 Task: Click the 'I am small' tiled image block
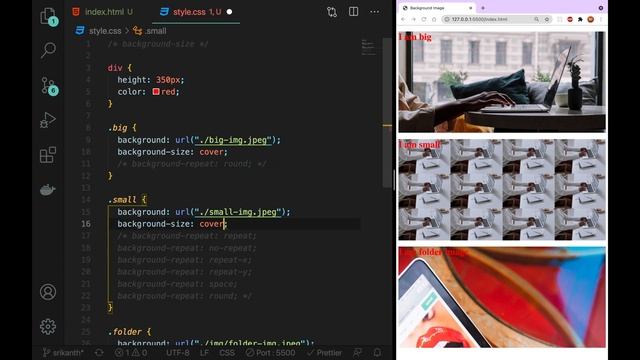(x=502, y=189)
